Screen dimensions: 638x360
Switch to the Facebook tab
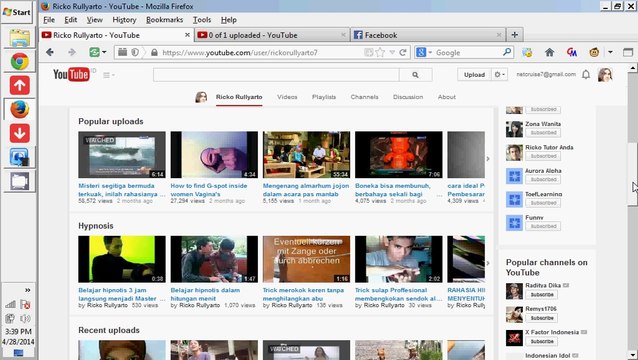click(428, 35)
